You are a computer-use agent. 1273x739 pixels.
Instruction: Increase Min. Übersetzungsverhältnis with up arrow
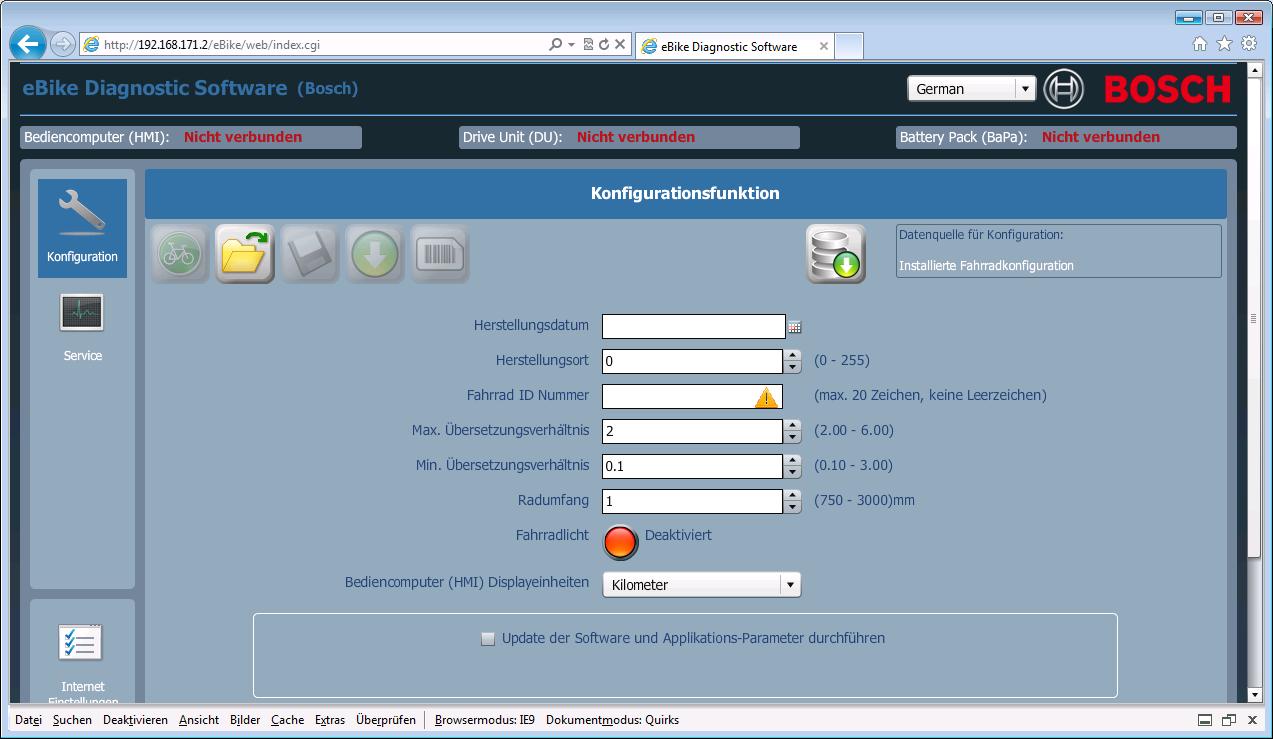tap(793, 460)
